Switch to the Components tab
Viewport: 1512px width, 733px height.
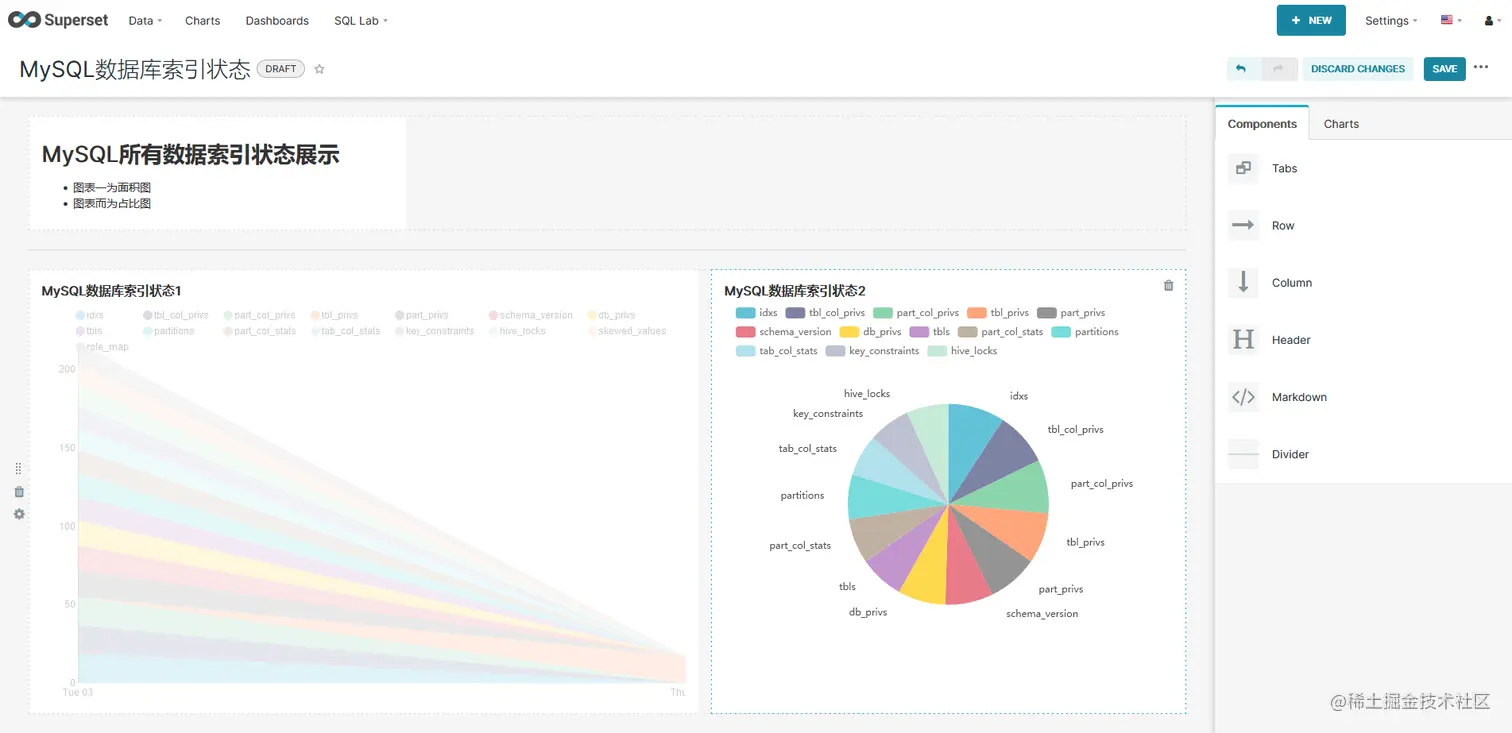point(1262,124)
